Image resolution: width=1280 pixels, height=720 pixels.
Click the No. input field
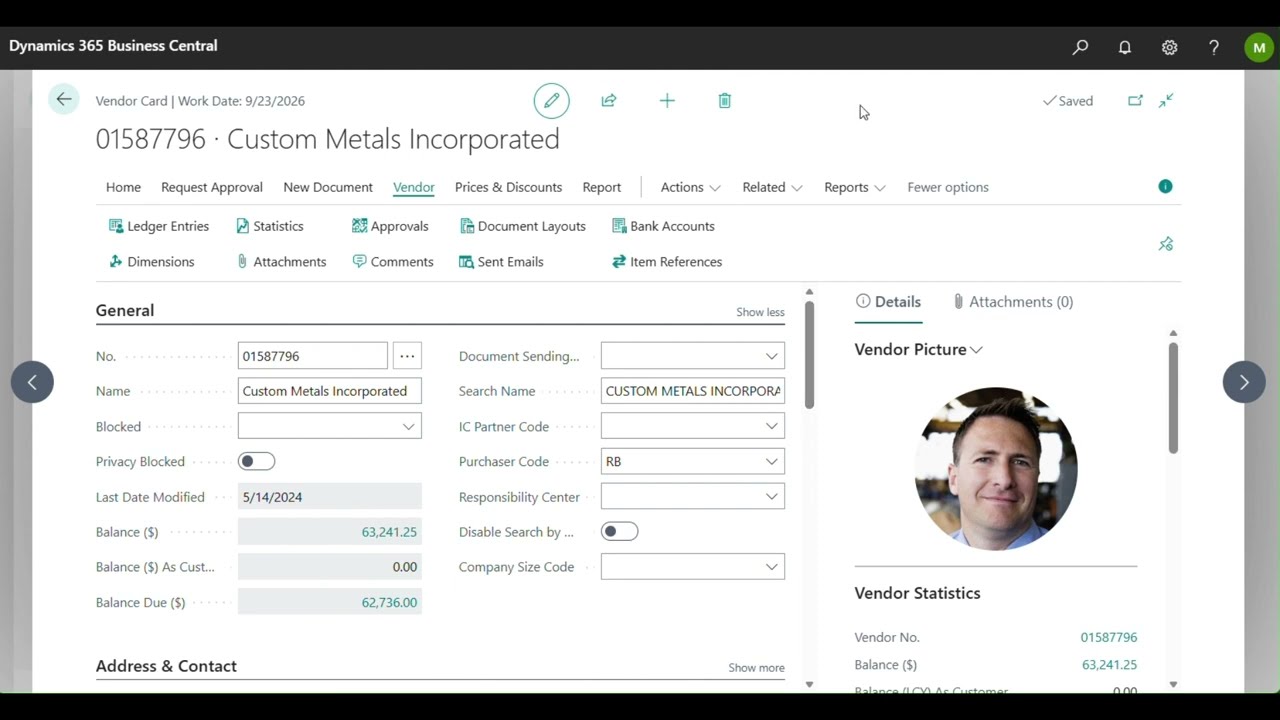point(313,356)
